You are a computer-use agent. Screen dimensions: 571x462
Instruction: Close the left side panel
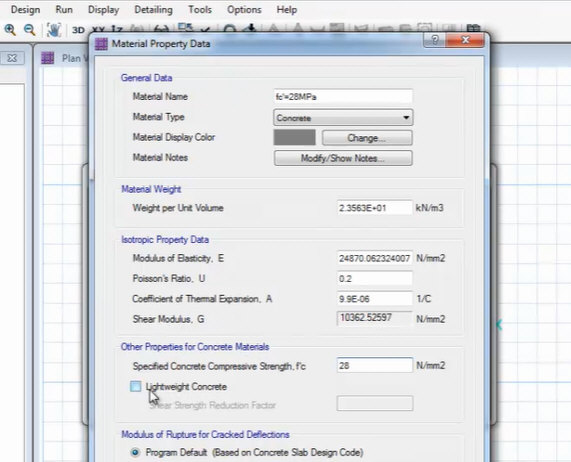pyautogui.click(x=12, y=58)
